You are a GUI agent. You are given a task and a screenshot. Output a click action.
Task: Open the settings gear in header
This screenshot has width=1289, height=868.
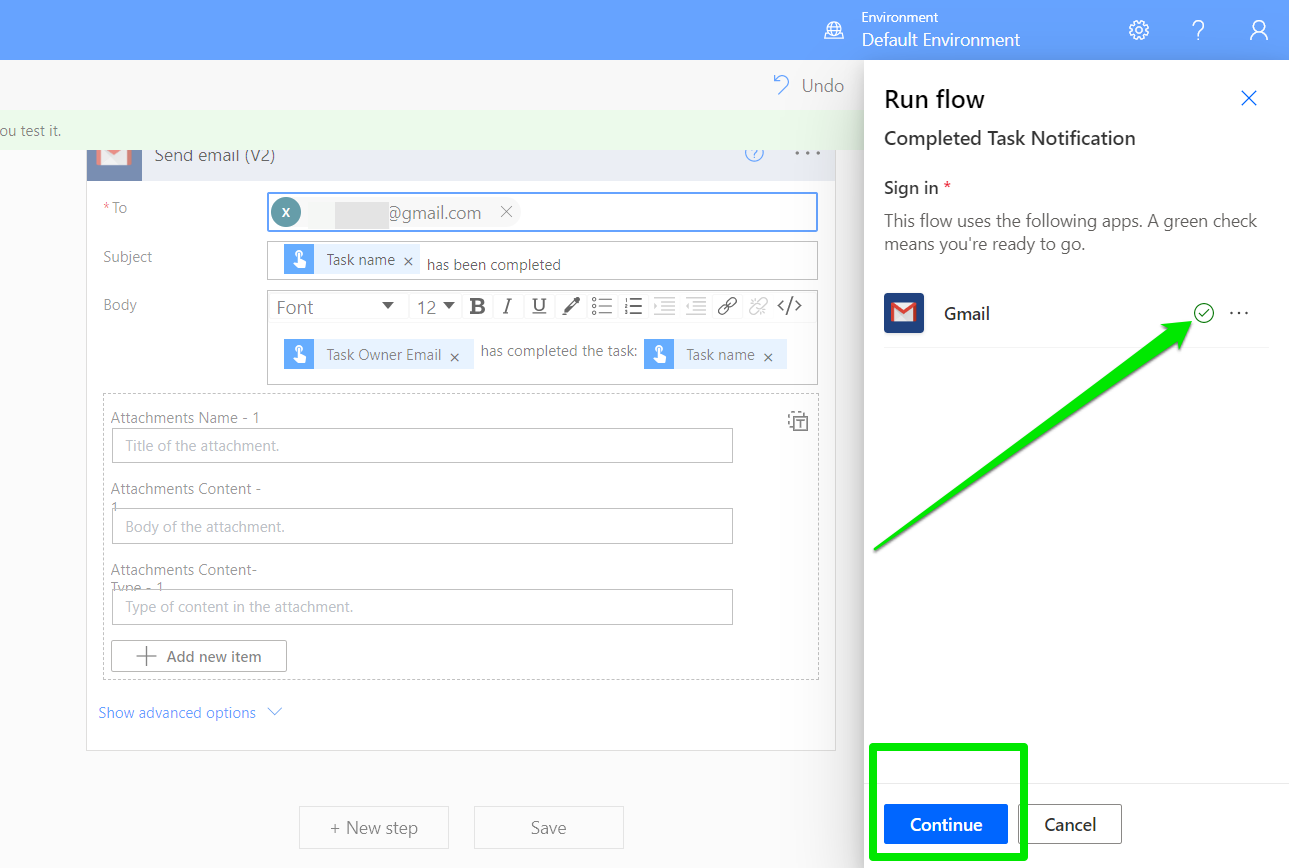tap(1139, 30)
